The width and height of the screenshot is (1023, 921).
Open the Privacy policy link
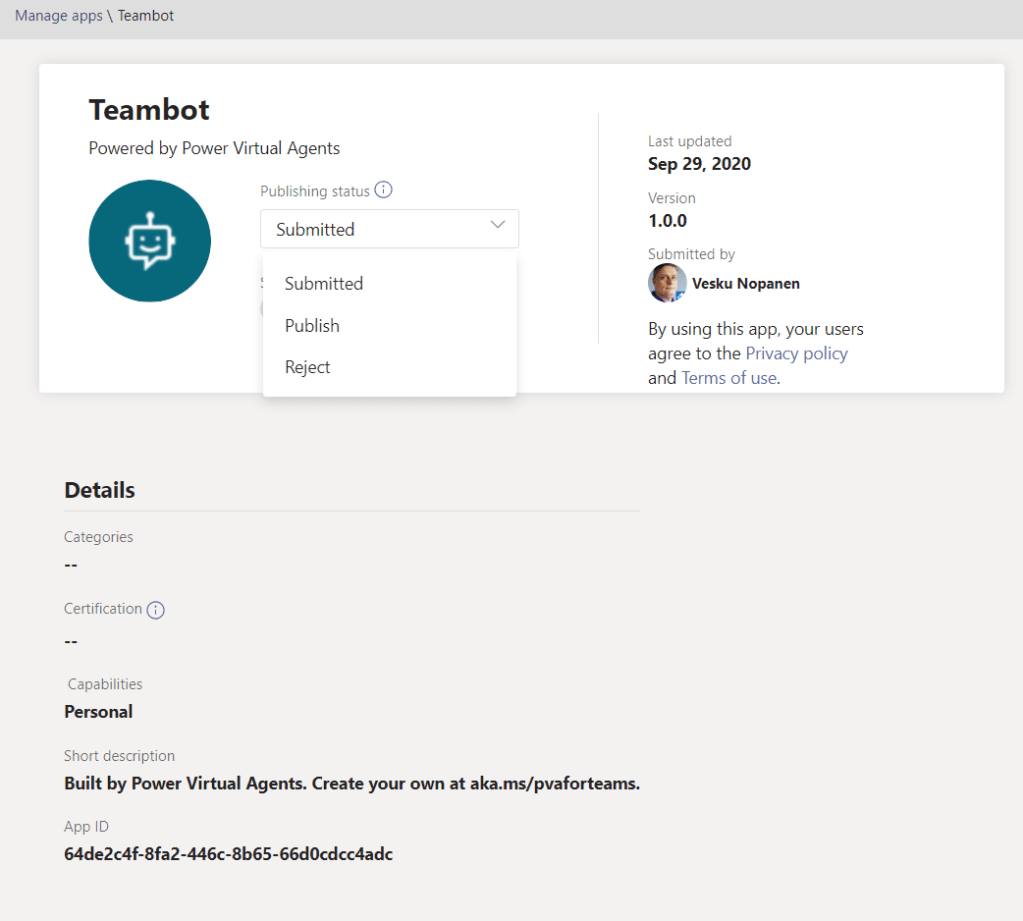pos(796,353)
